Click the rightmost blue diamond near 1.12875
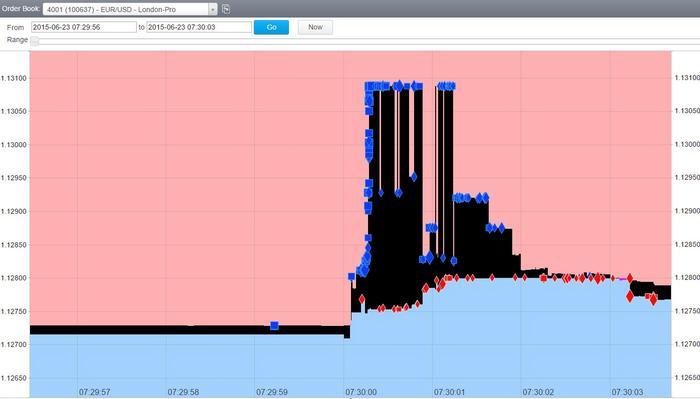 click(501, 228)
